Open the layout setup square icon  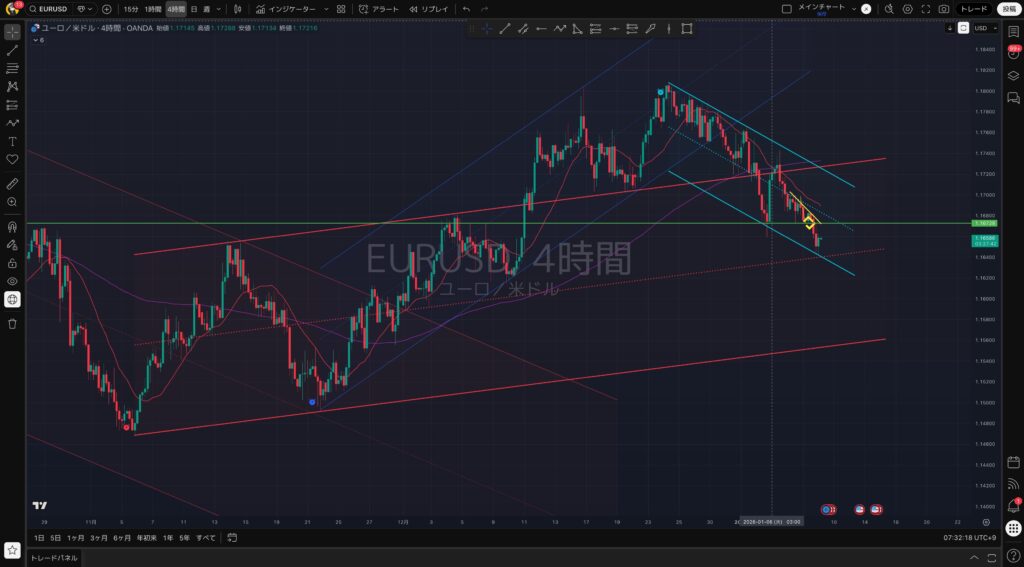[786, 9]
